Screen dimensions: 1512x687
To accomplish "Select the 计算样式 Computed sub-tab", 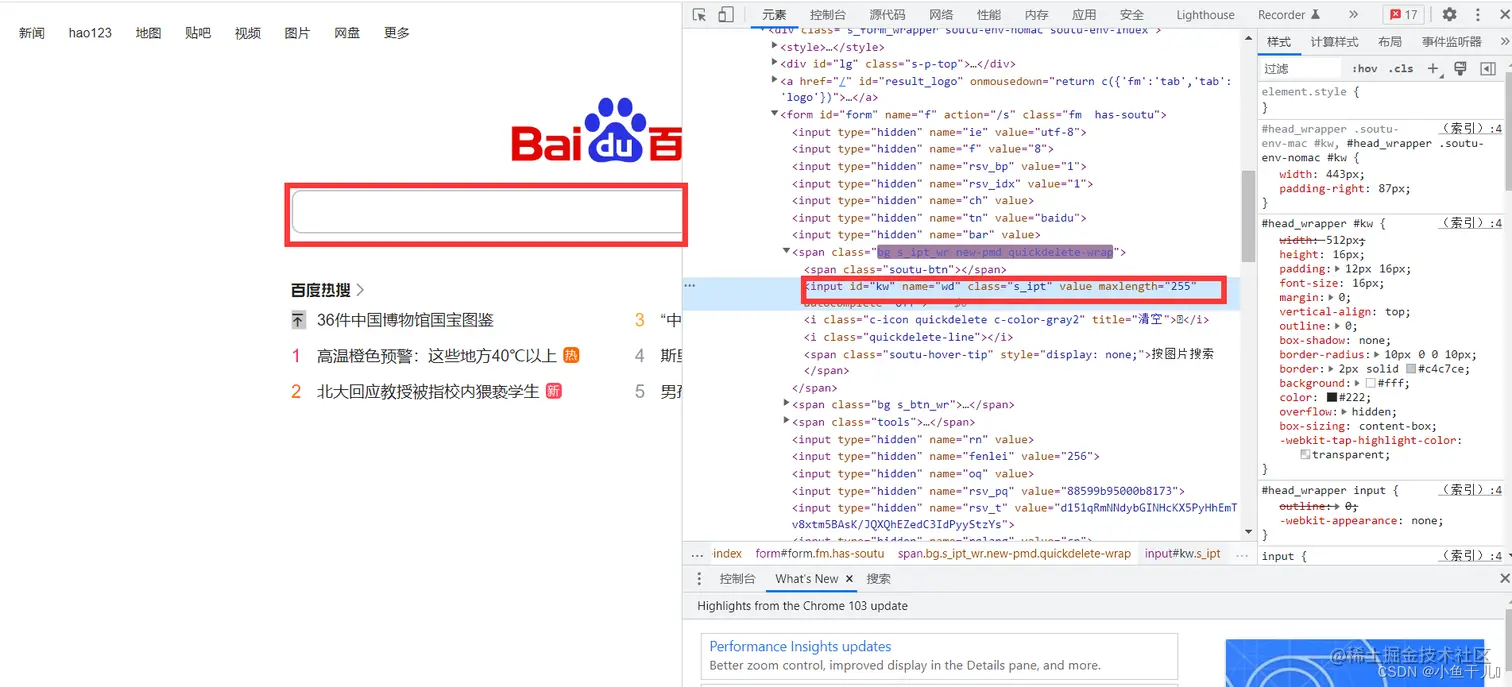I will 1334,42.
